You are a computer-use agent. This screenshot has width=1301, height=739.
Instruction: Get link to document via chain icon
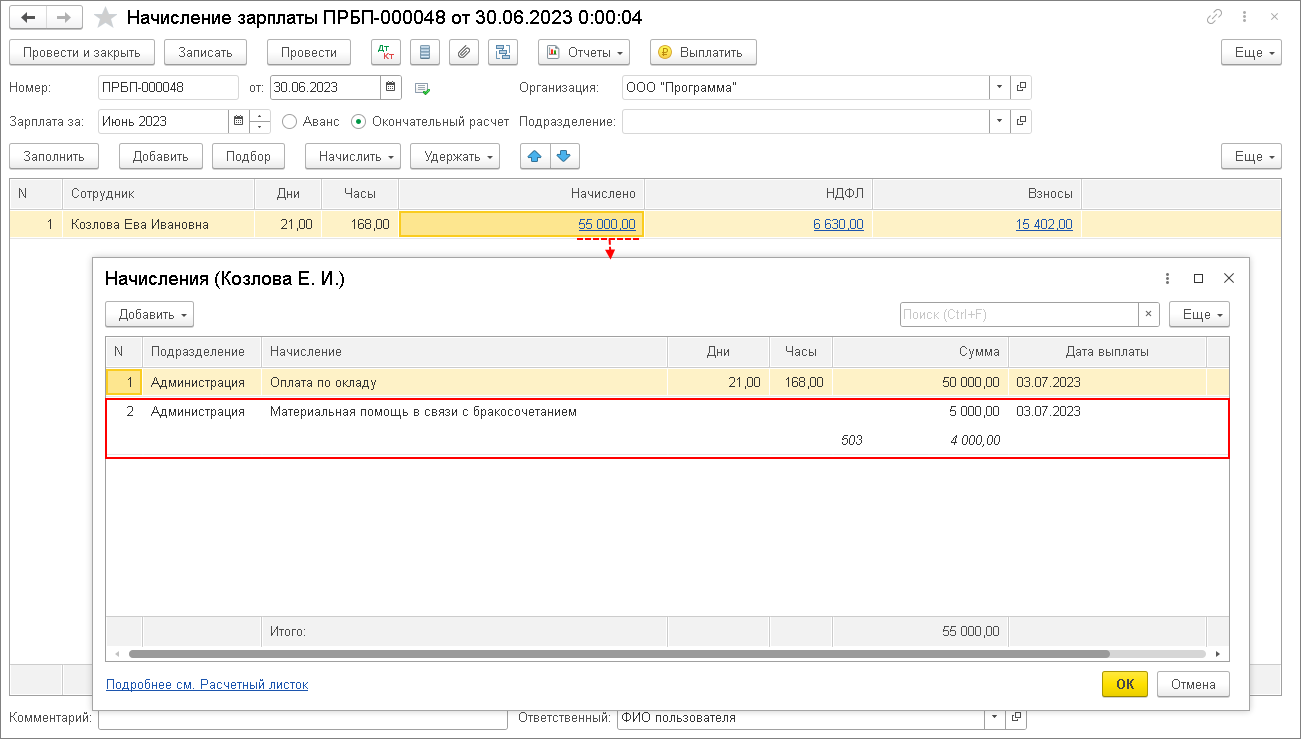coord(1215,17)
